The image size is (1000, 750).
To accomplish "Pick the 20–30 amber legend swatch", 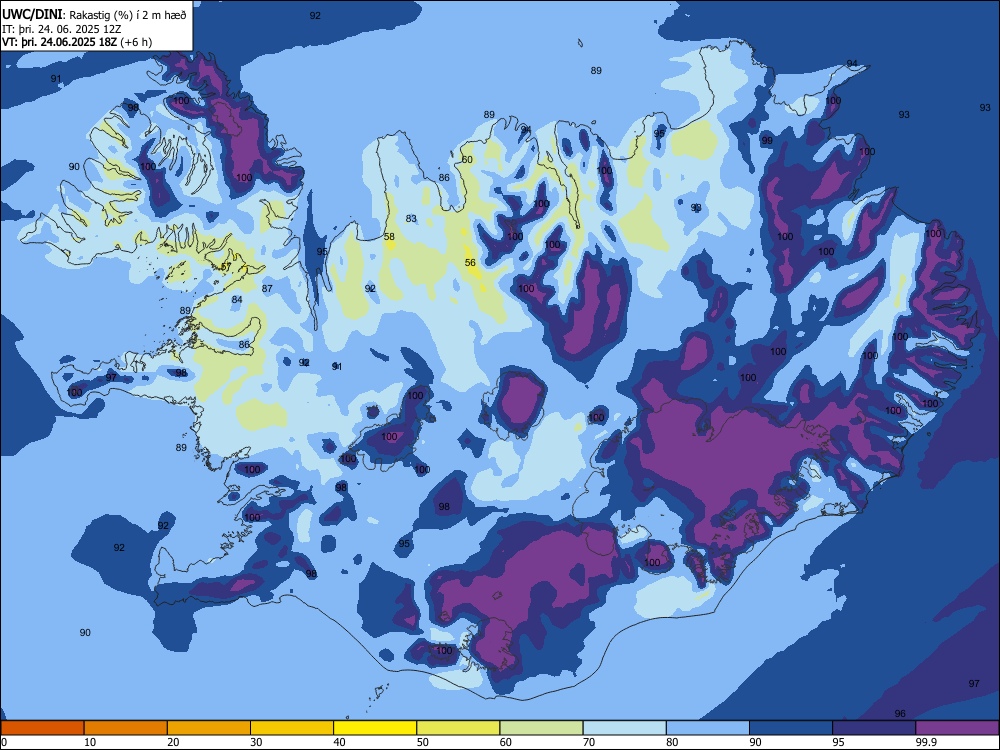I will (209, 728).
